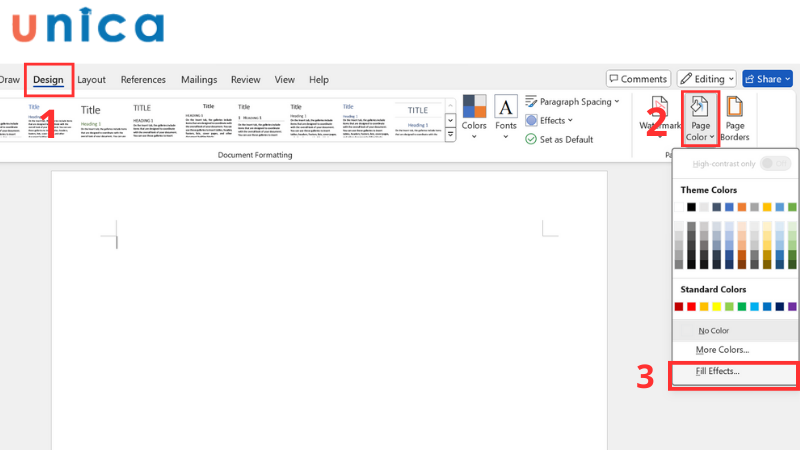This screenshot has width=800, height=450.
Task: Pick the gold theme color swatch
Action: [767, 207]
